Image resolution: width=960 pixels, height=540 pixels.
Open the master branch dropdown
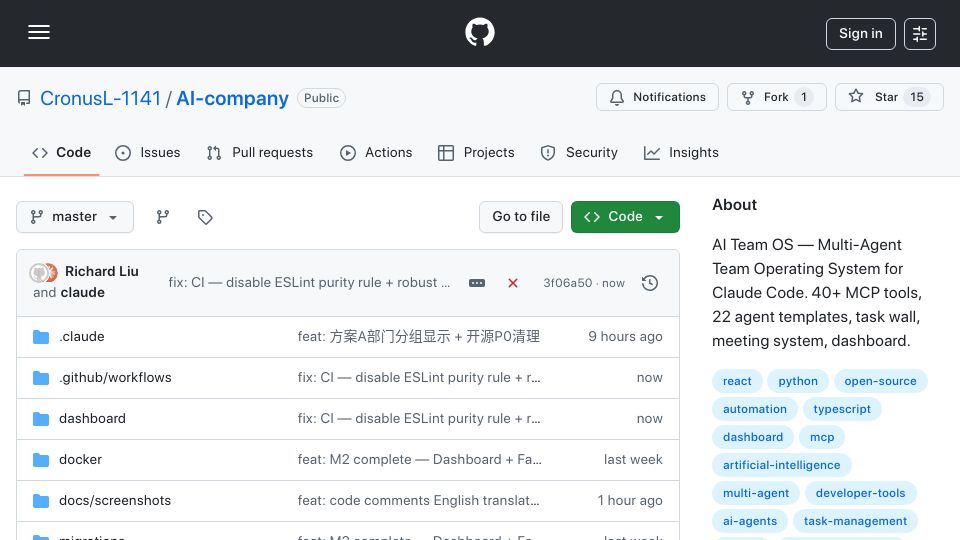[x=75, y=217]
